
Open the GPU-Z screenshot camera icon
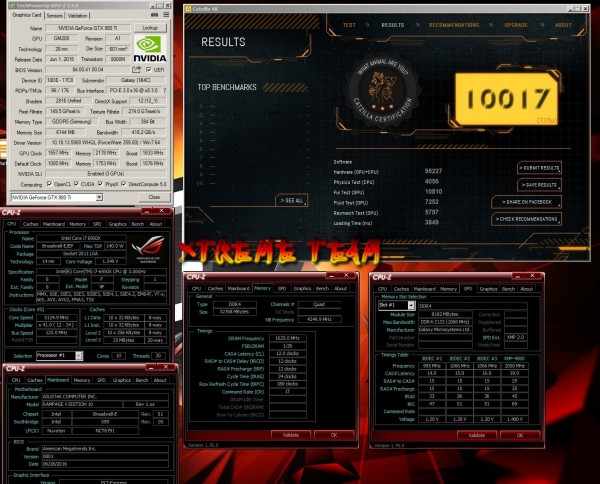(155, 15)
